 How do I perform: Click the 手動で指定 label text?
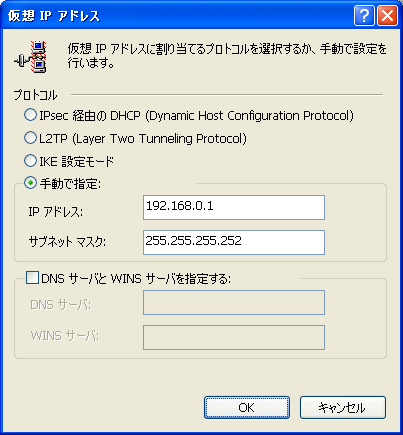[x=70, y=184]
